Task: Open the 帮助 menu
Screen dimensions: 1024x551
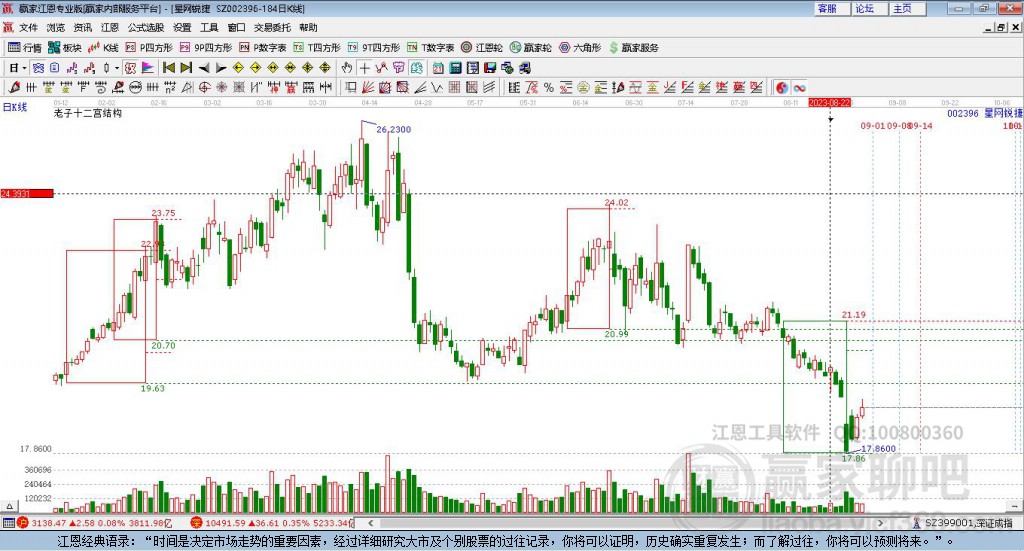Action: (x=308, y=27)
